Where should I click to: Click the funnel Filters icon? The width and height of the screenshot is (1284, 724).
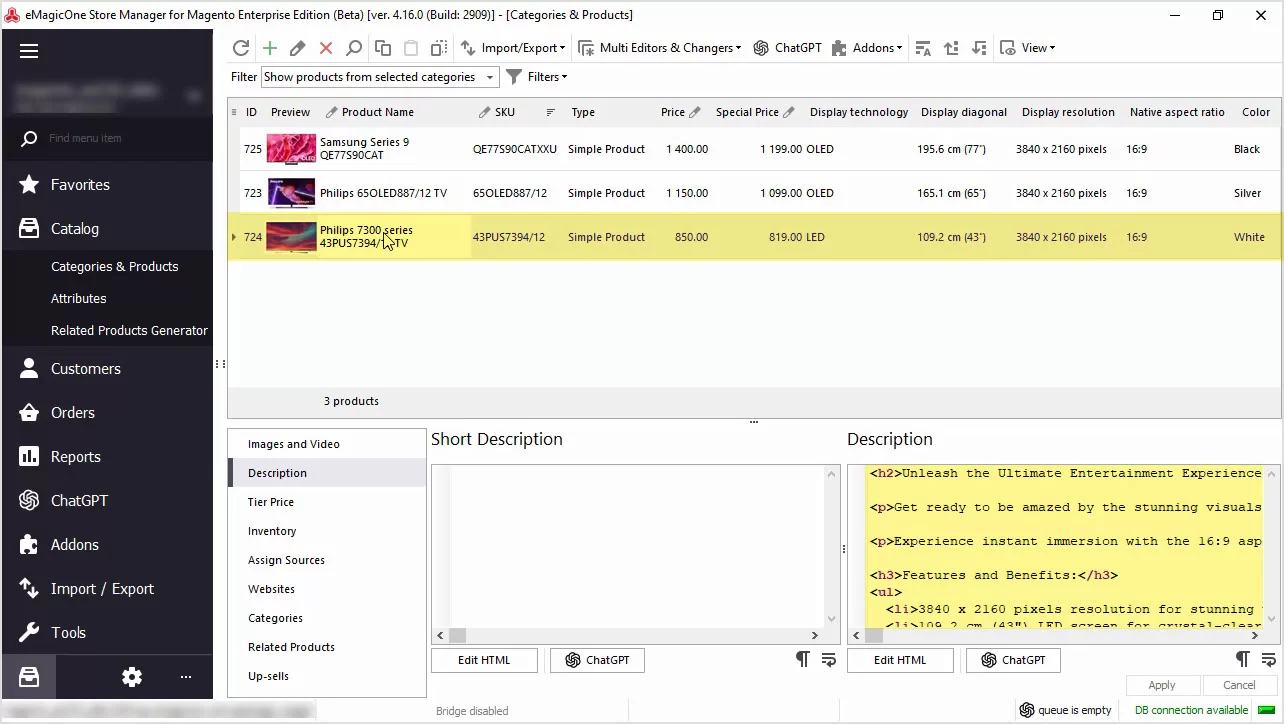click(514, 77)
